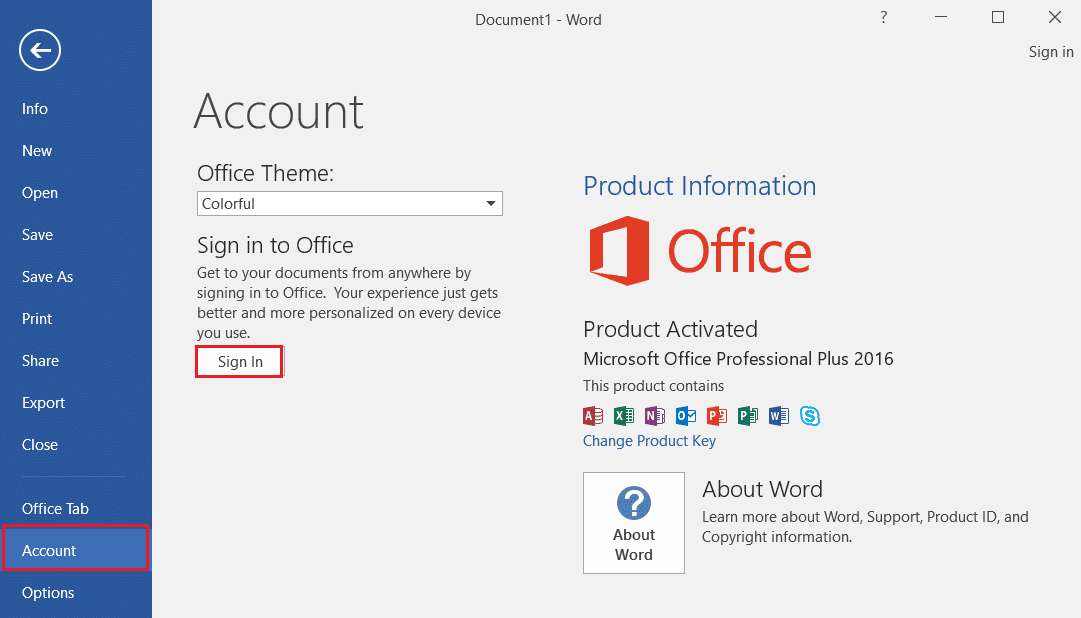Image resolution: width=1081 pixels, height=618 pixels.
Task: Open the About Word button
Action: [x=634, y=523]
